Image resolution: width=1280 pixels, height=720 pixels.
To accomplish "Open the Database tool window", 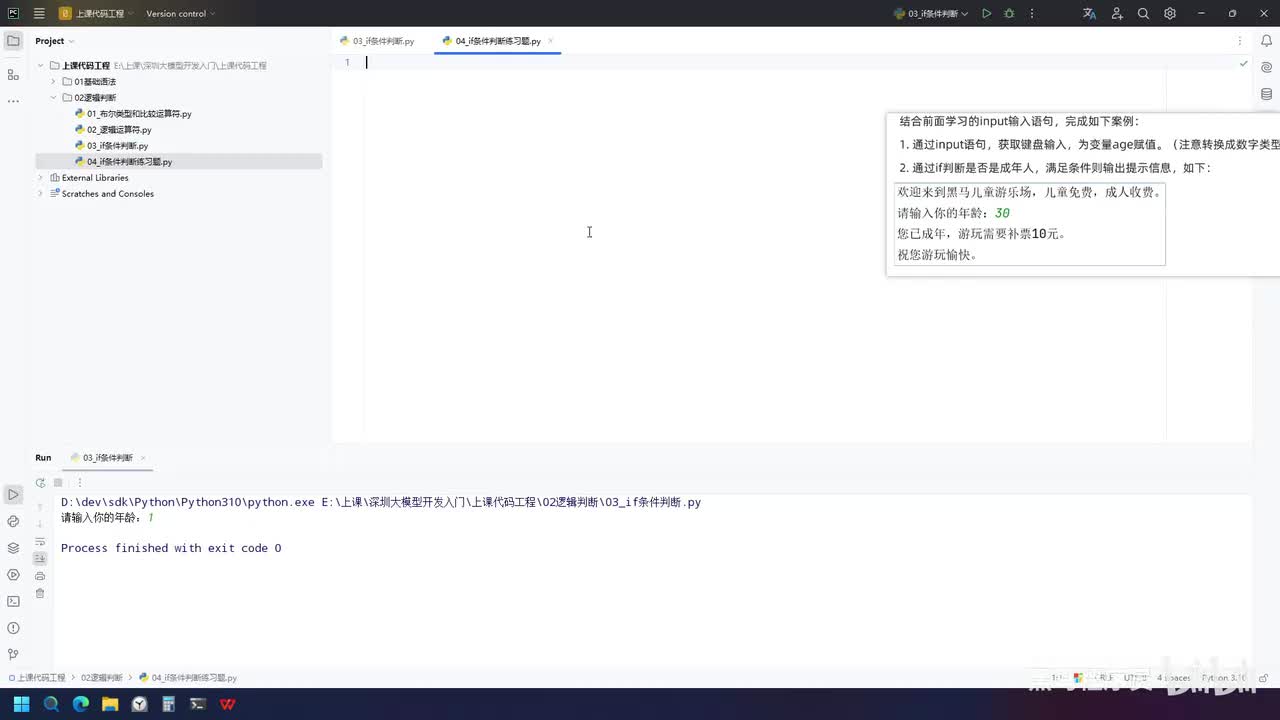I will 1266,95.
